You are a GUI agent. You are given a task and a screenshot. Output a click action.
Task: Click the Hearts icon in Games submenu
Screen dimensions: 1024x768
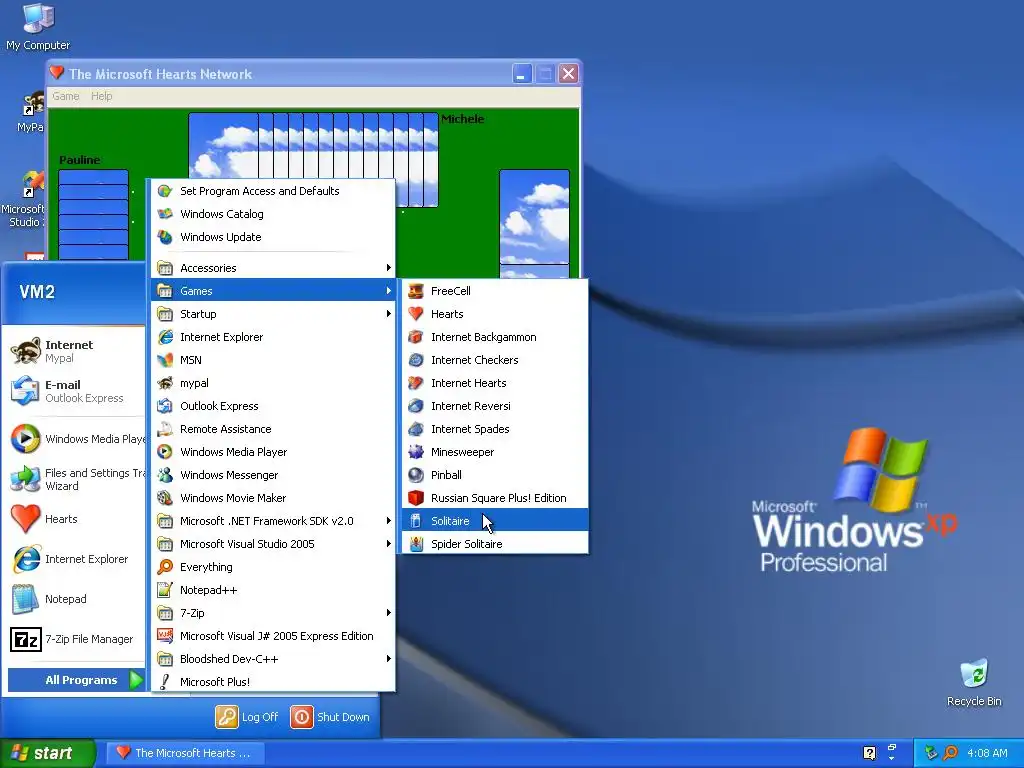coord(416,313)
